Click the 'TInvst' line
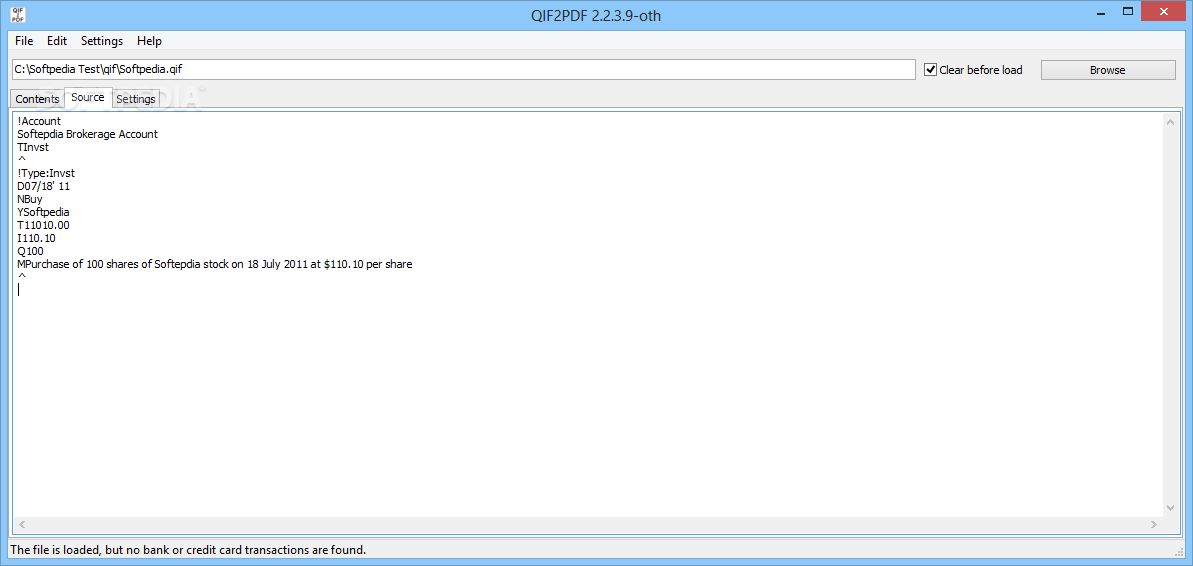1193x566 pixels. (x=33, y=147)
